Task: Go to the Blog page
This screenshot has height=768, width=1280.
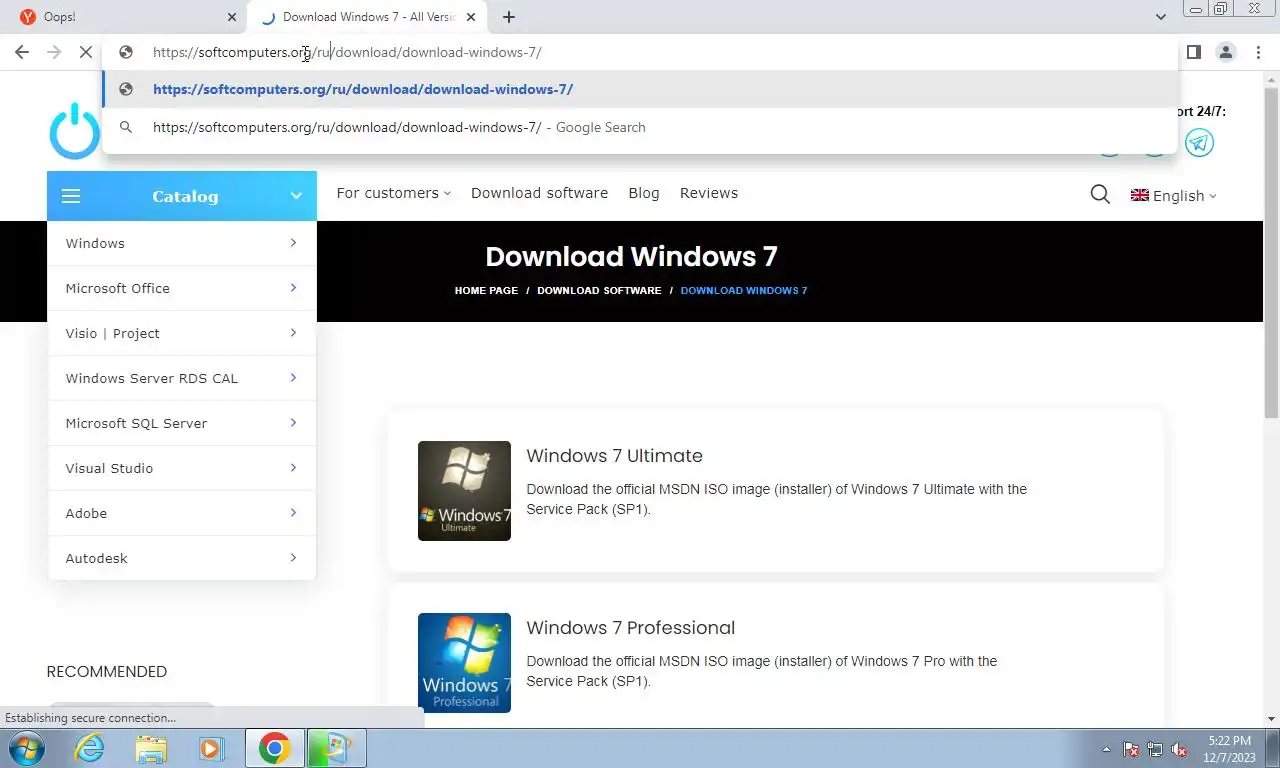Action: (x=644, y=193)
